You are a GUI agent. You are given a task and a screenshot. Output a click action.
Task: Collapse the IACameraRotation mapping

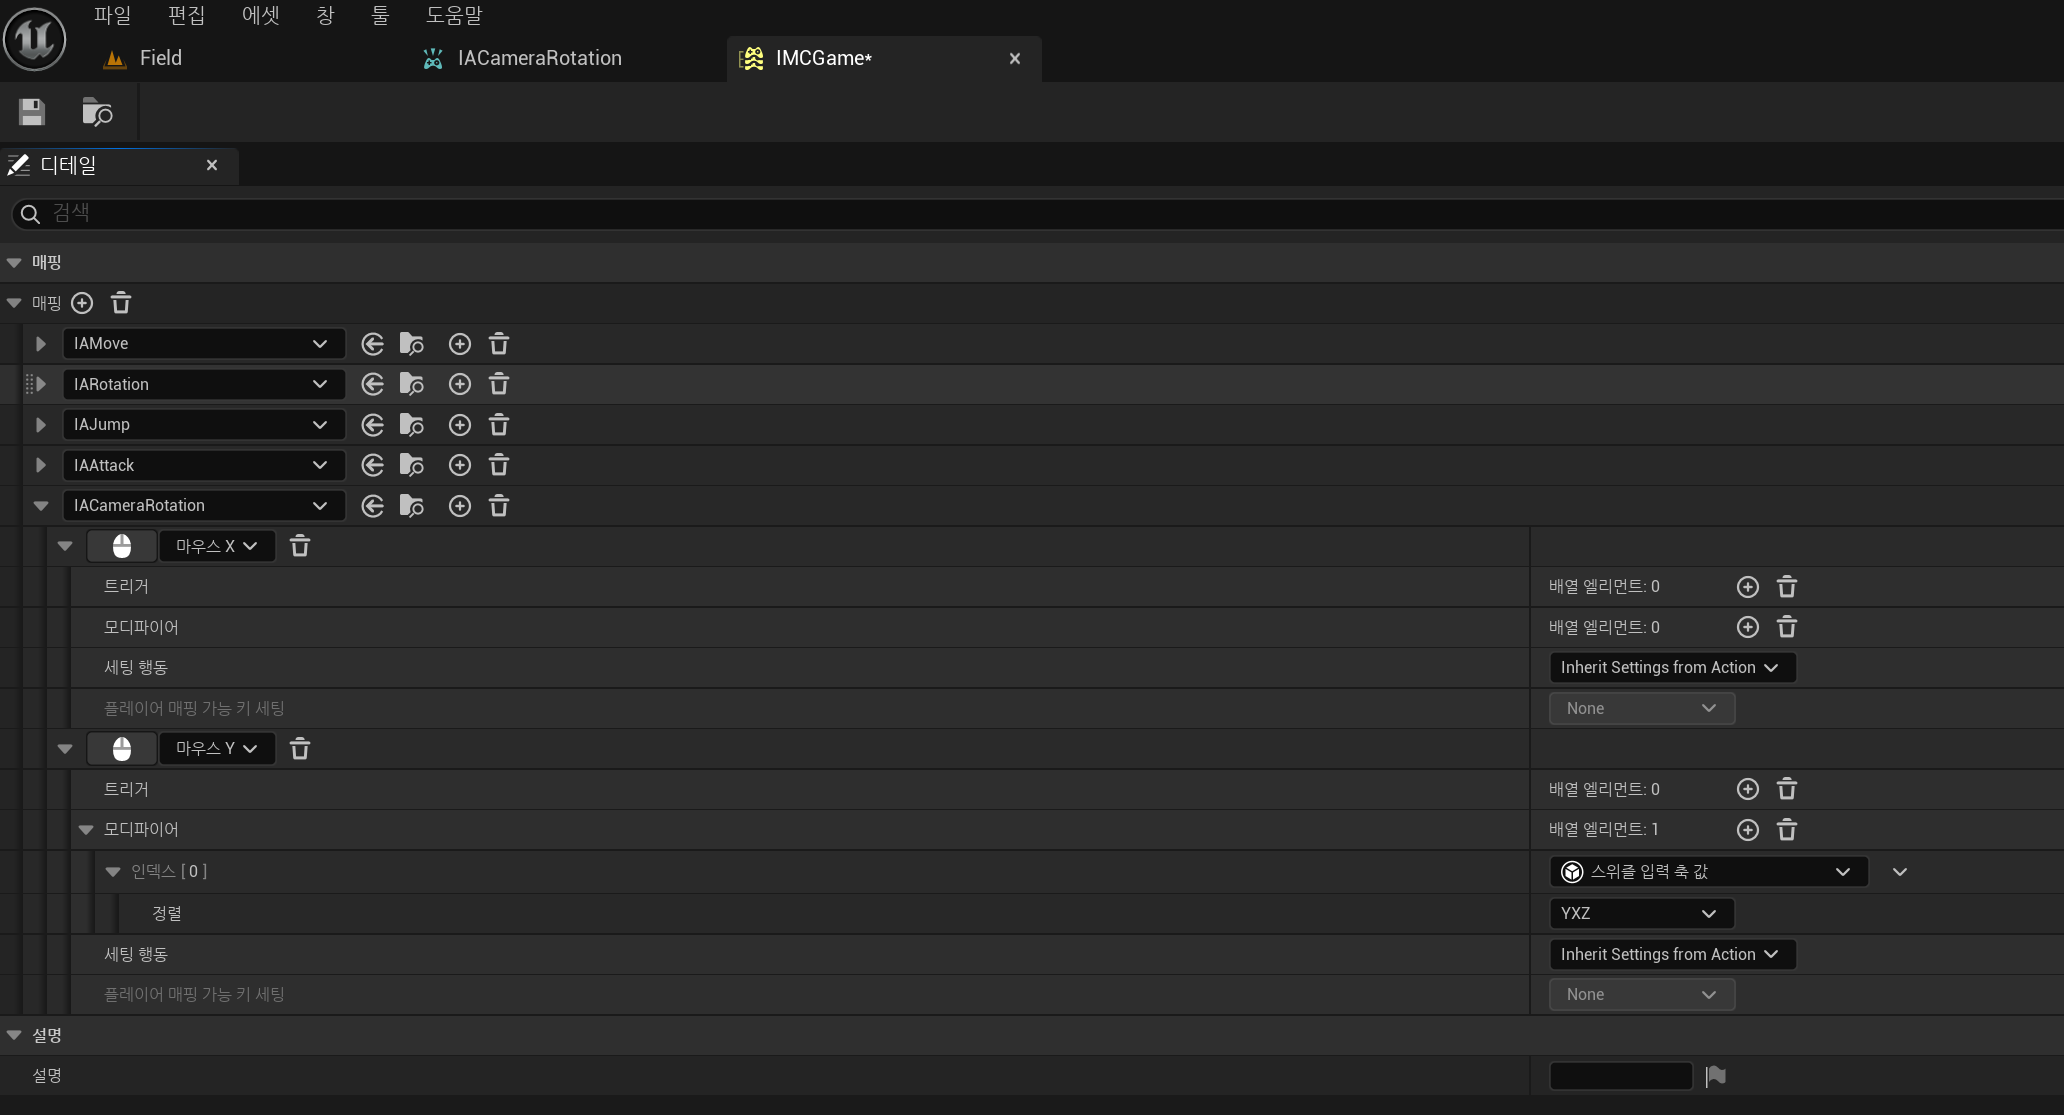(41, 506)
